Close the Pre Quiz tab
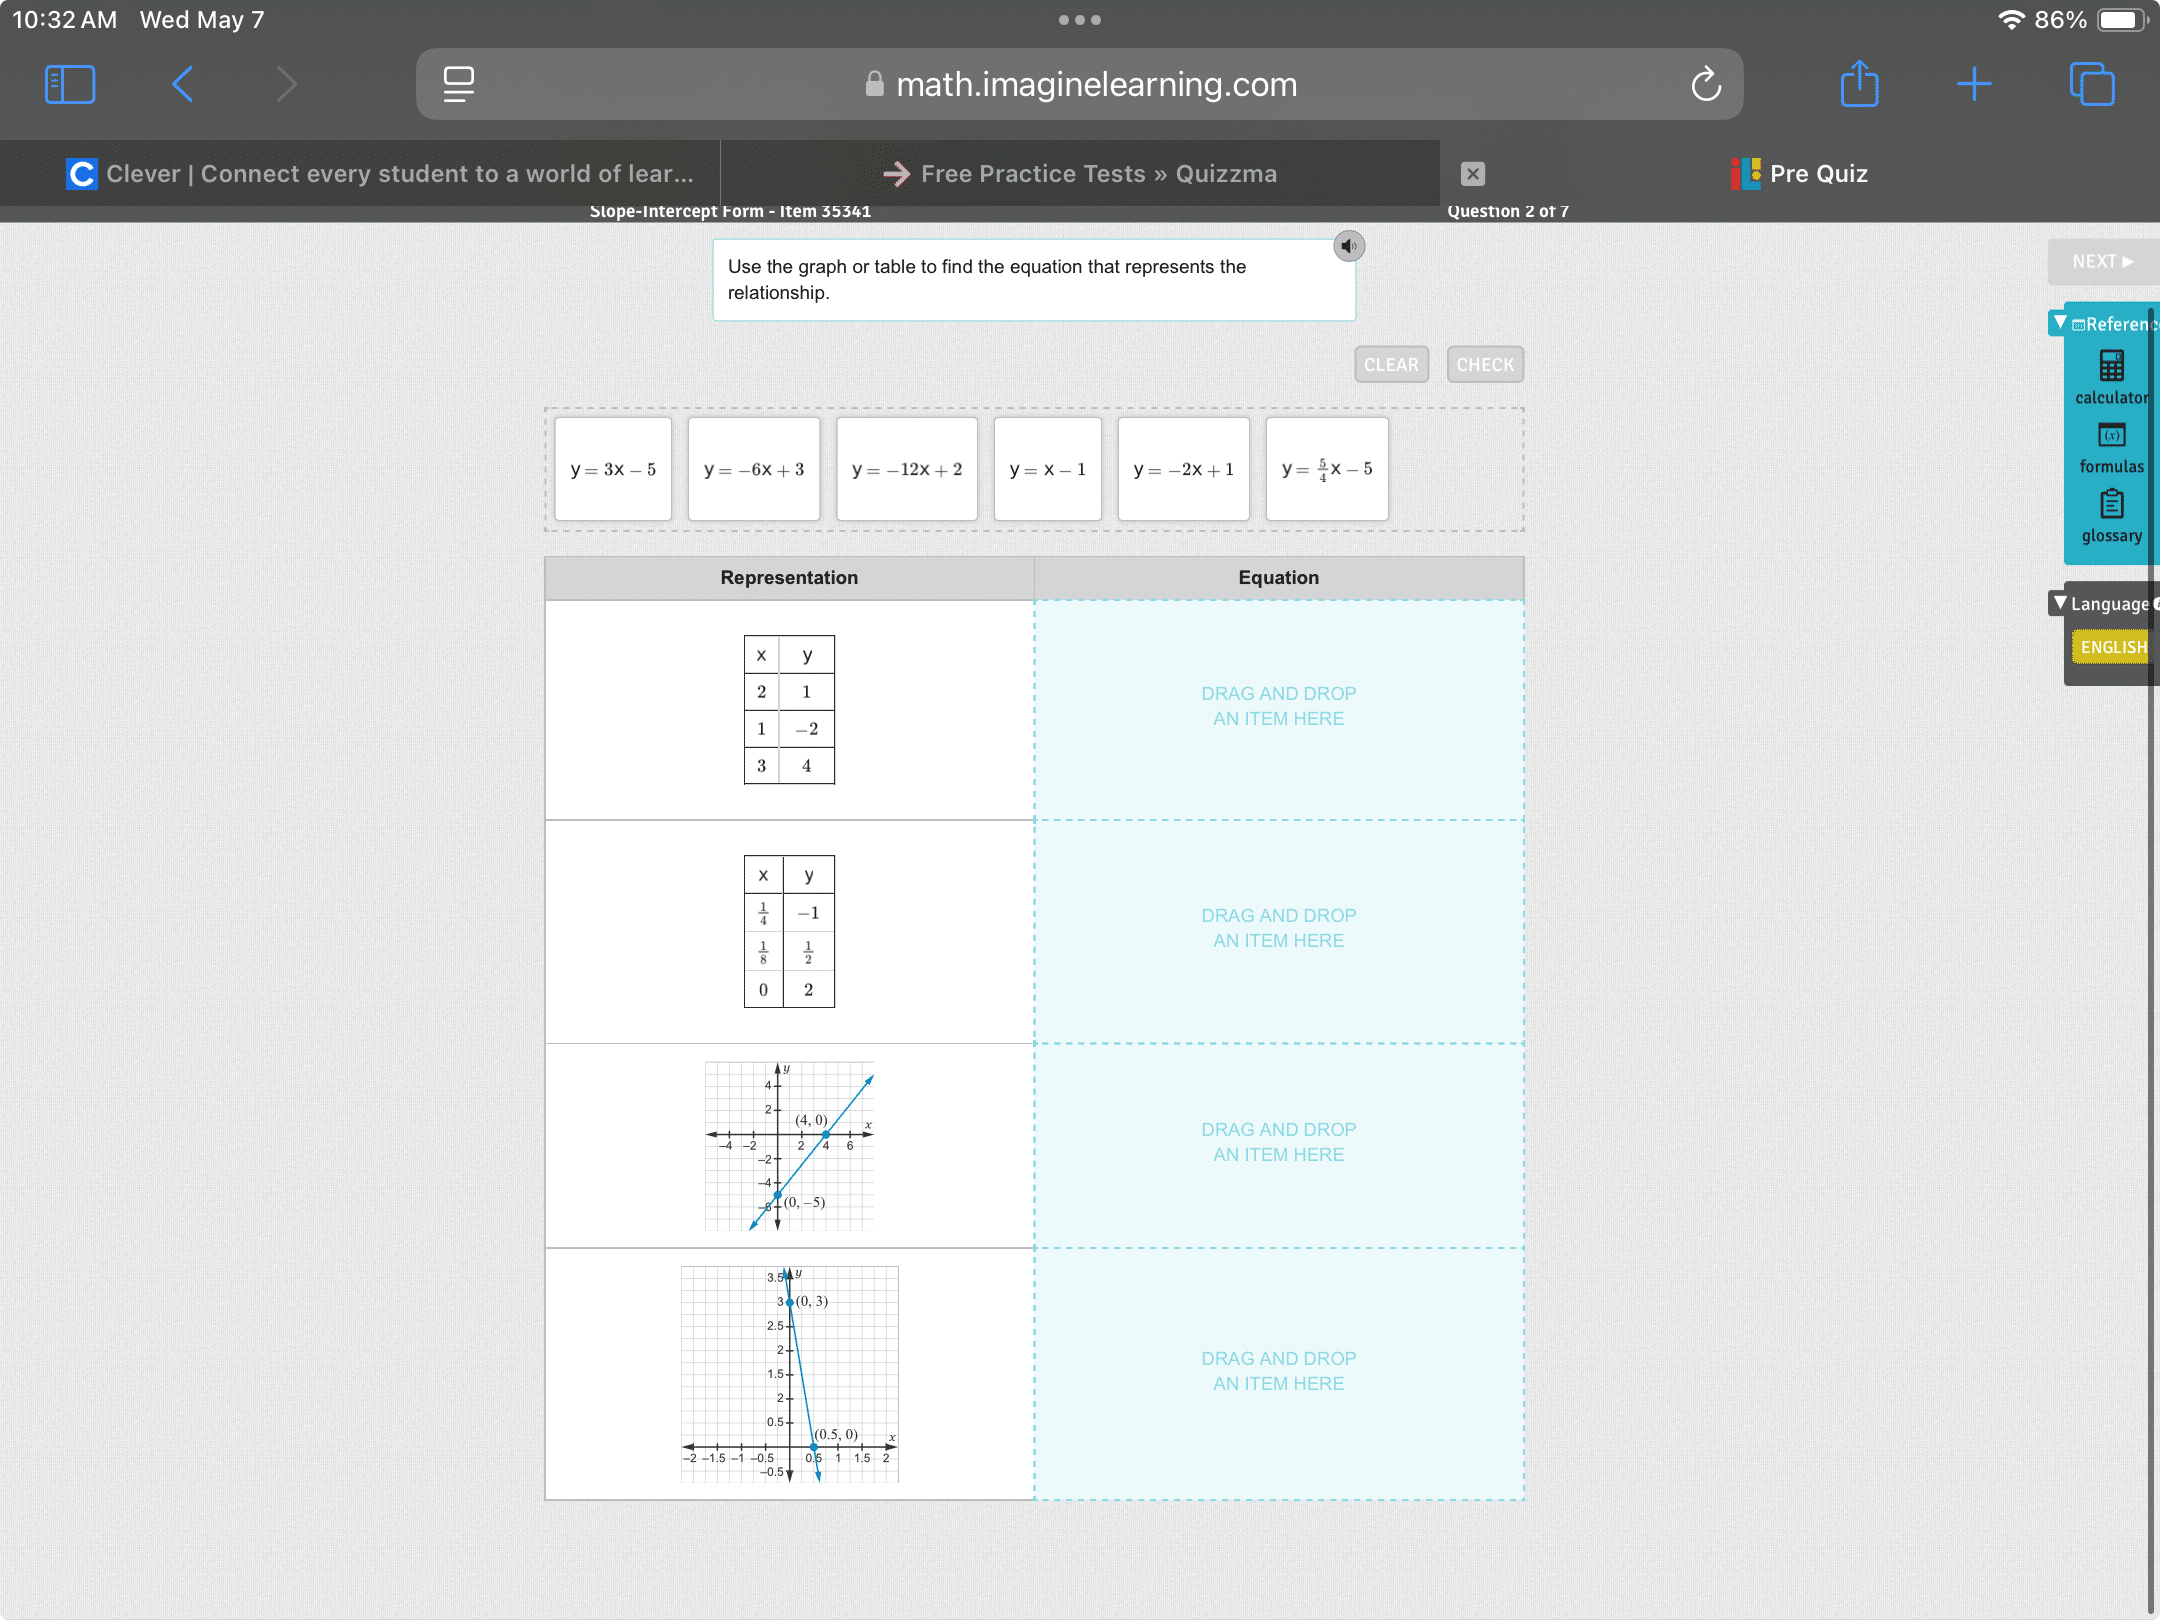The height and width of the screenshot is (1620, 2160). point(1473,174)
